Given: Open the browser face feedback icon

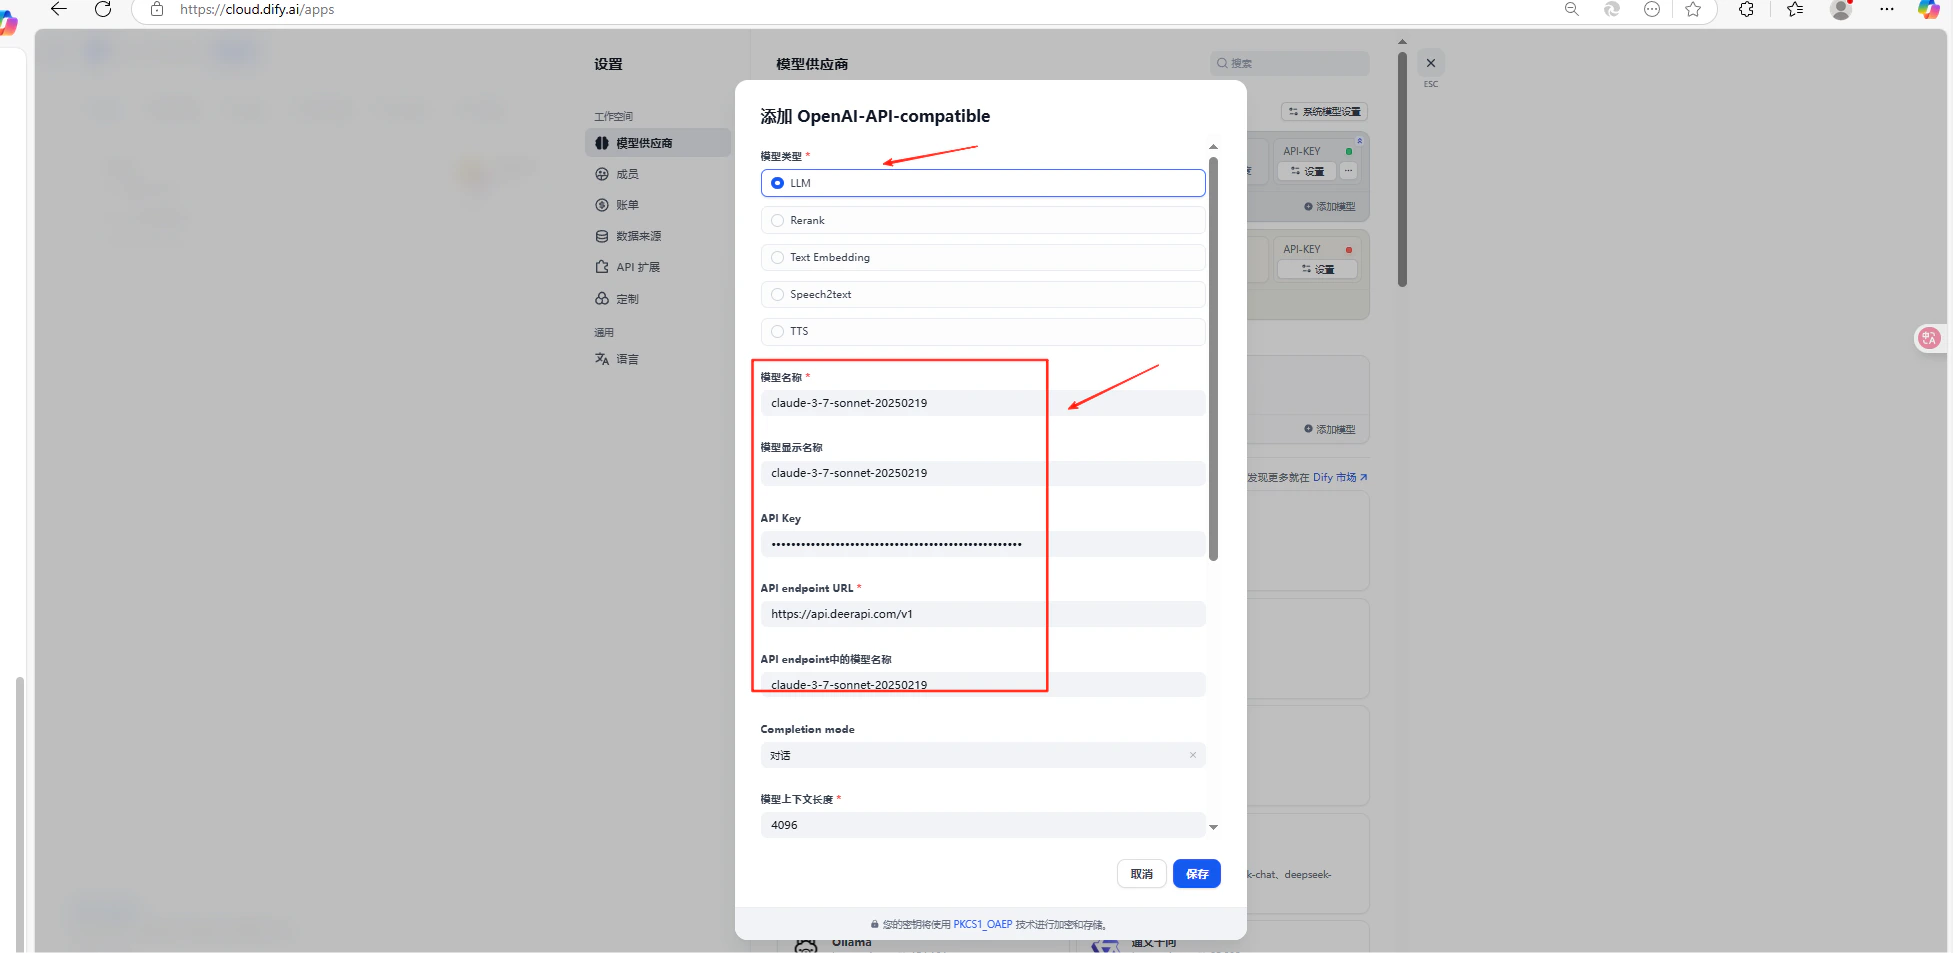Looking at the screenshot, I should click(1651, 9).
